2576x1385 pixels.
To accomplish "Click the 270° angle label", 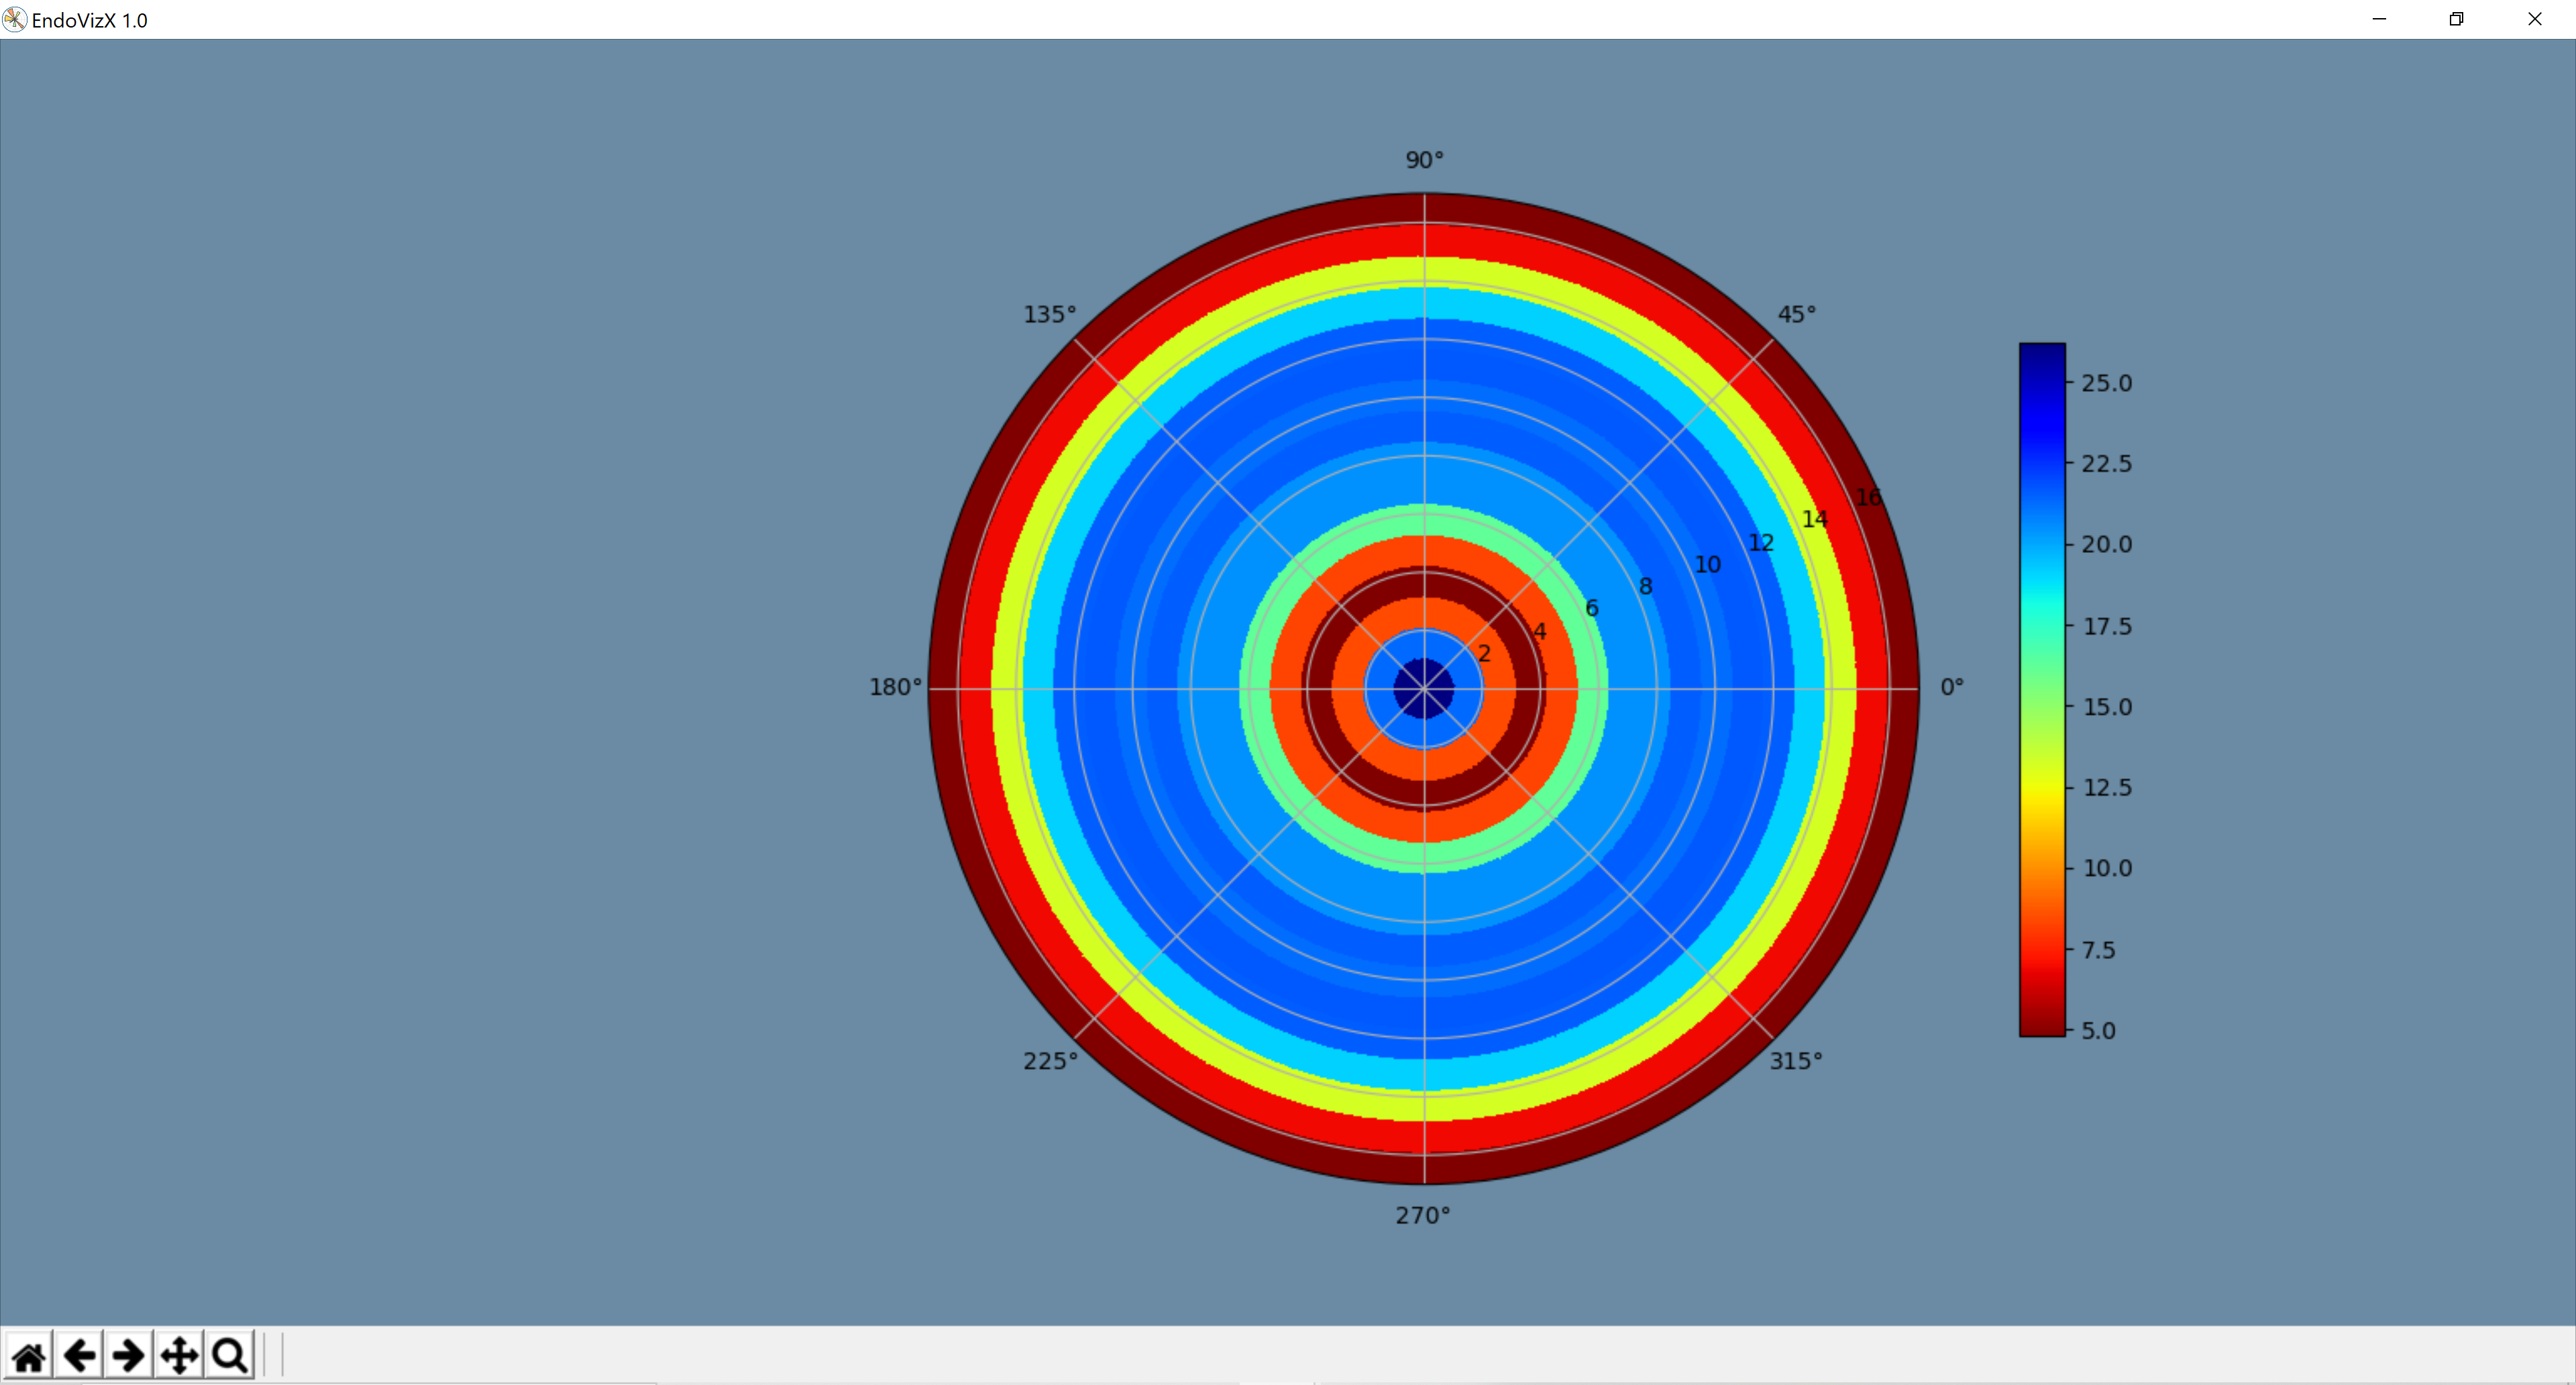I will pyautogui.click(x=1423, y=1215).
